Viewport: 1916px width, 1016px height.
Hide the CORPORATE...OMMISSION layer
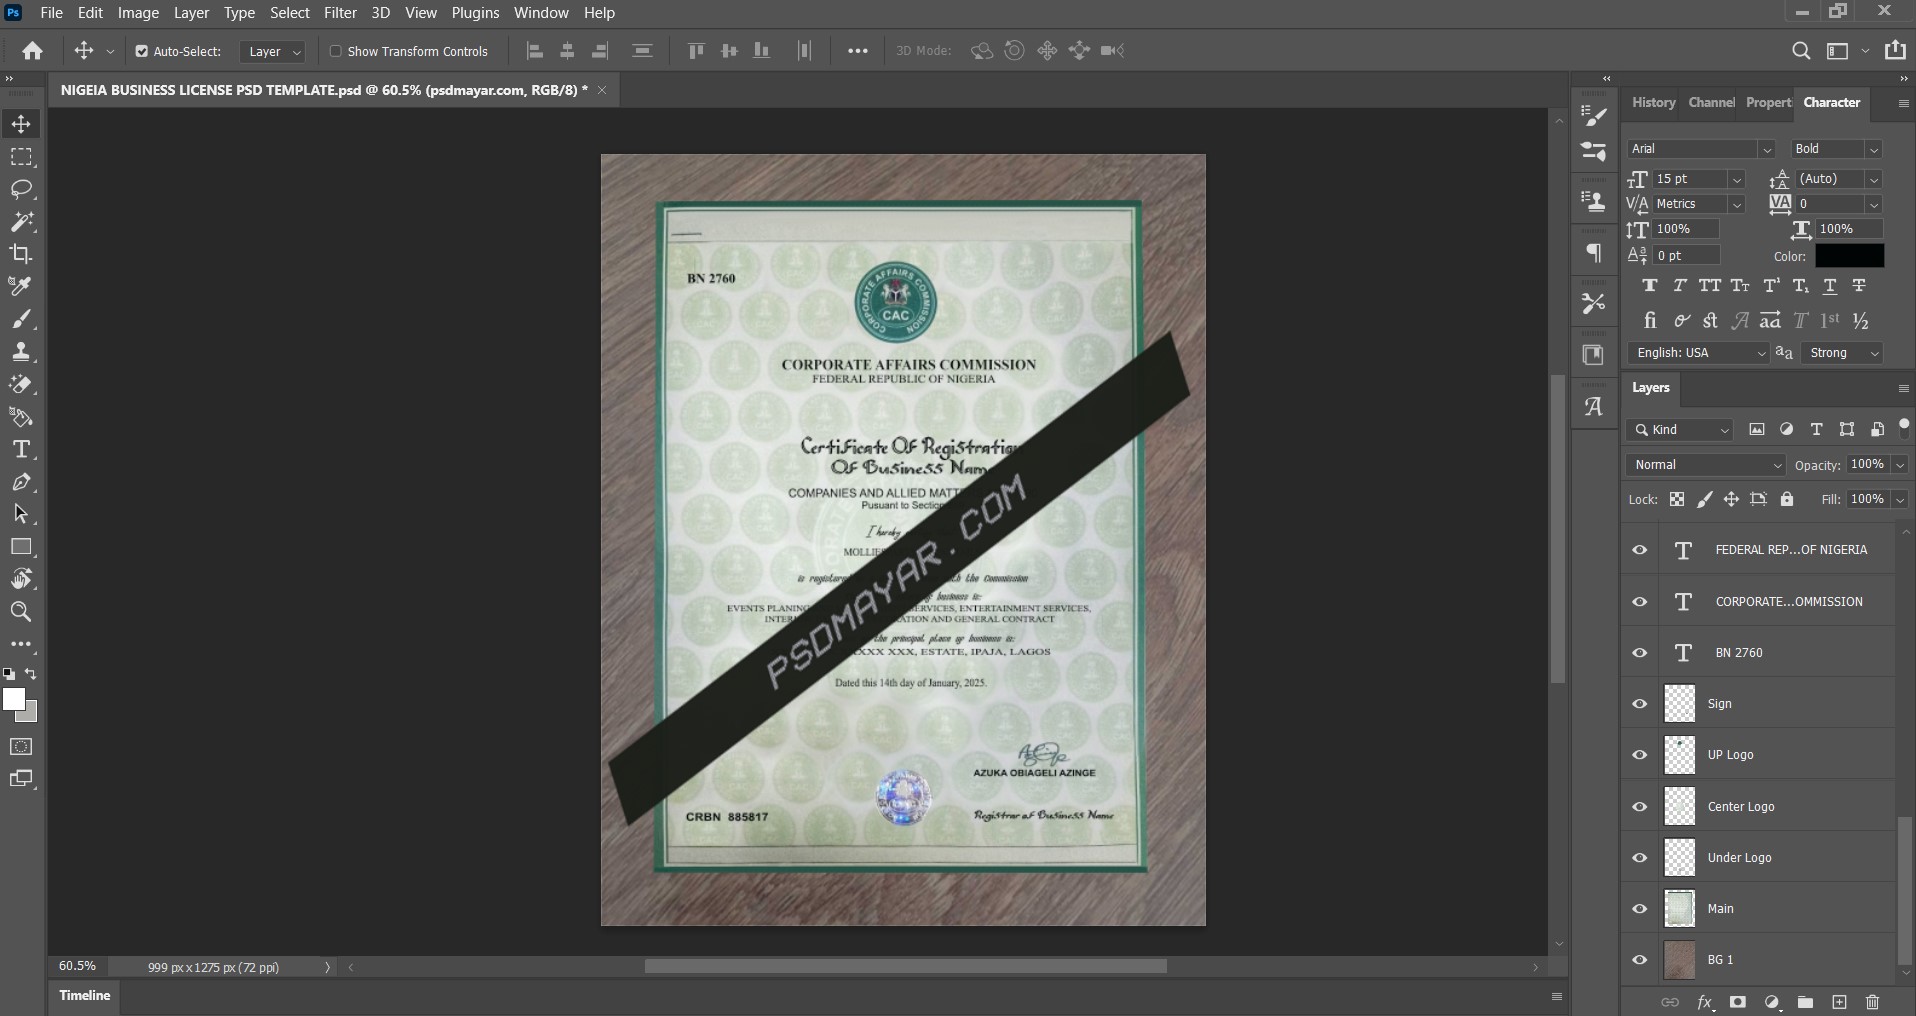tap(1640, 601)
